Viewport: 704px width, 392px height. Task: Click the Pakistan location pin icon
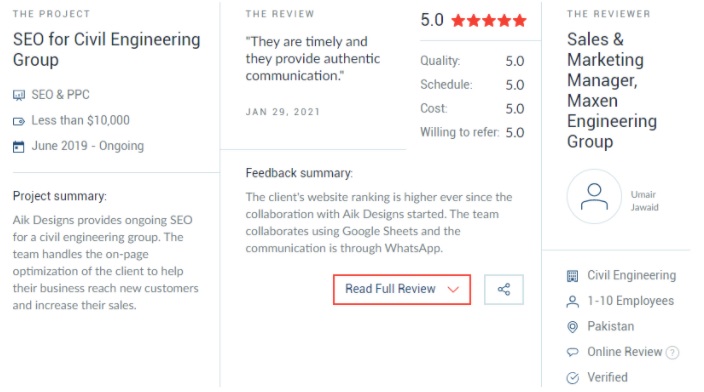572,326
